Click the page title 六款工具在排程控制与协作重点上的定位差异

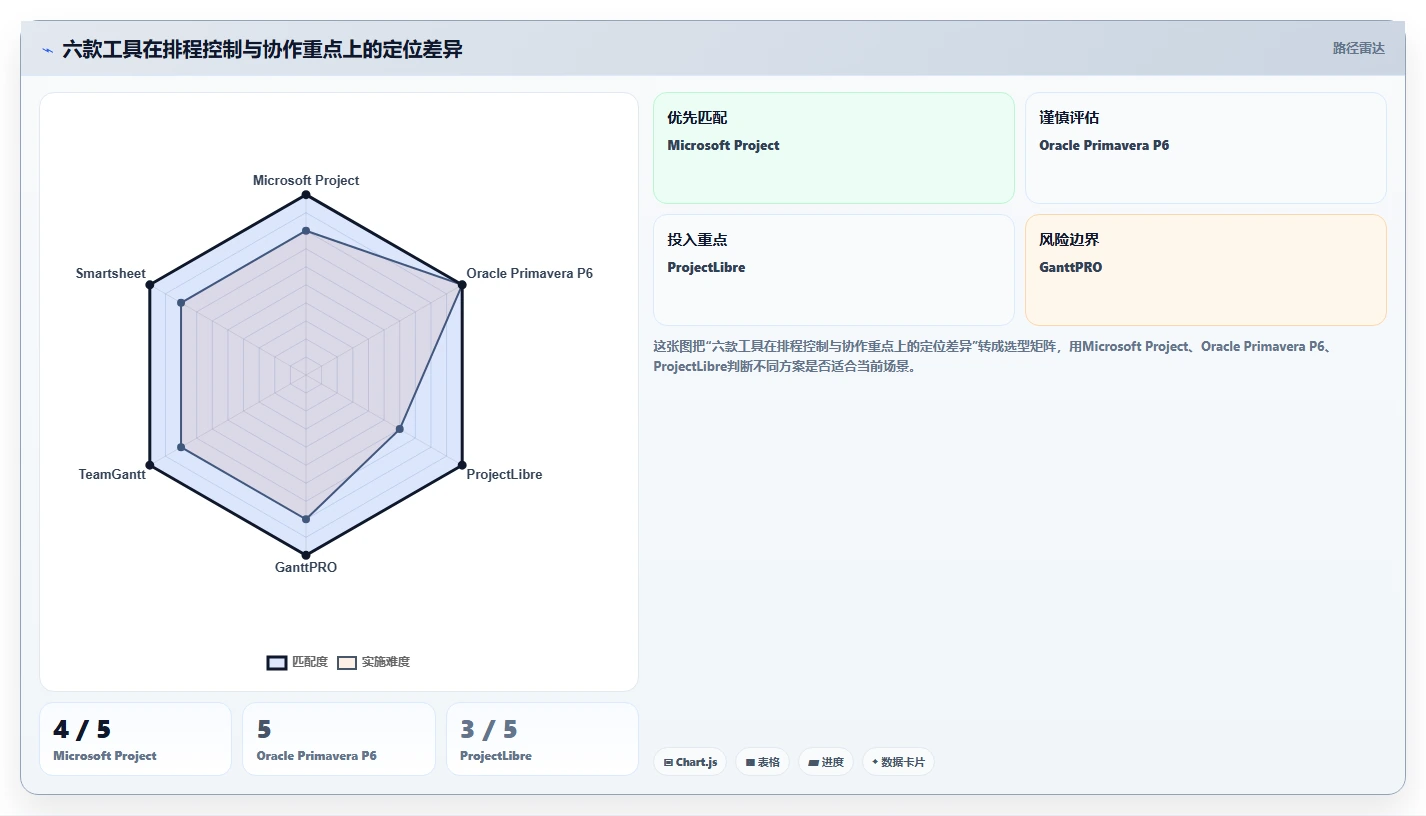[262, 50]
